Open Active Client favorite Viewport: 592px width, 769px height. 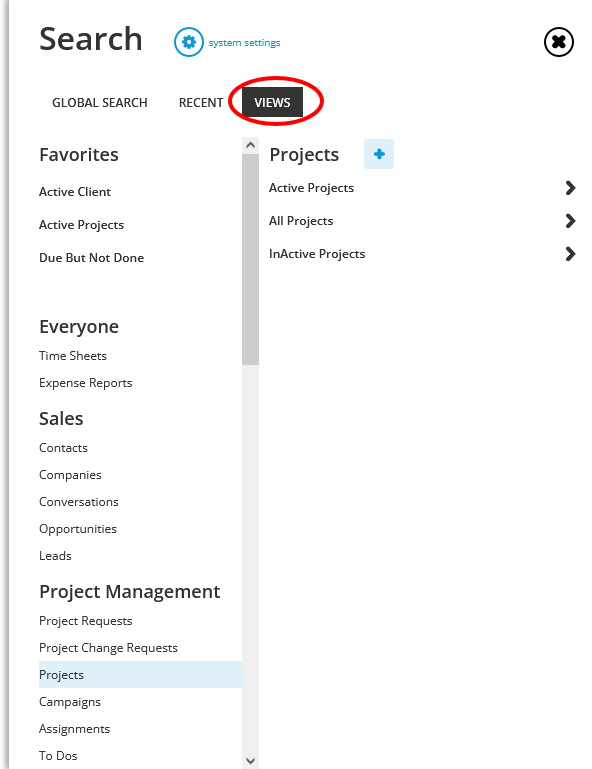pos(75,192)
